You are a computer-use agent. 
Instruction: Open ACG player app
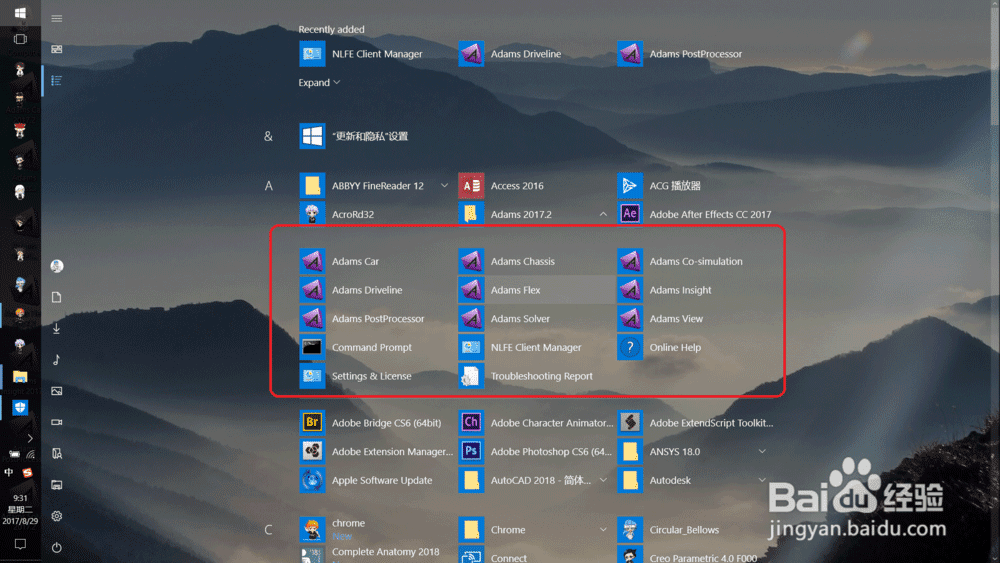[695, 186]
